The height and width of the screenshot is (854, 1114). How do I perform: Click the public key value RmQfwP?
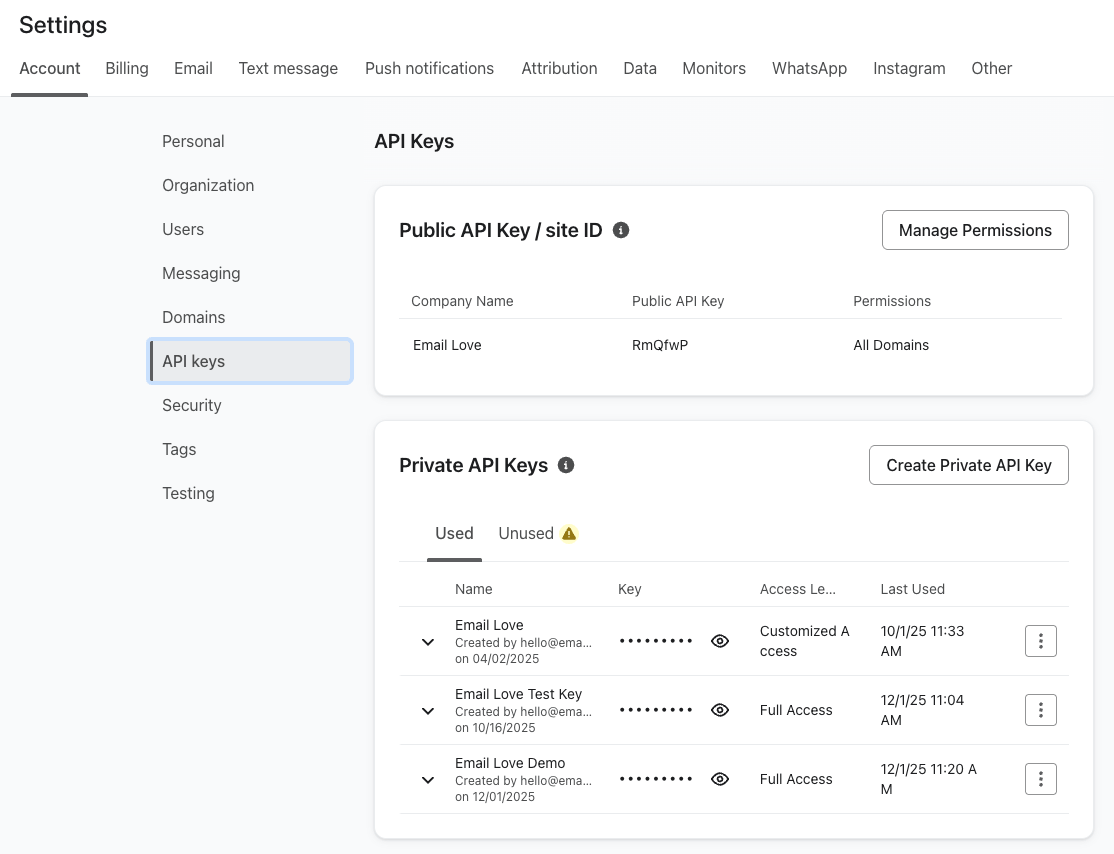coord(660,345)
